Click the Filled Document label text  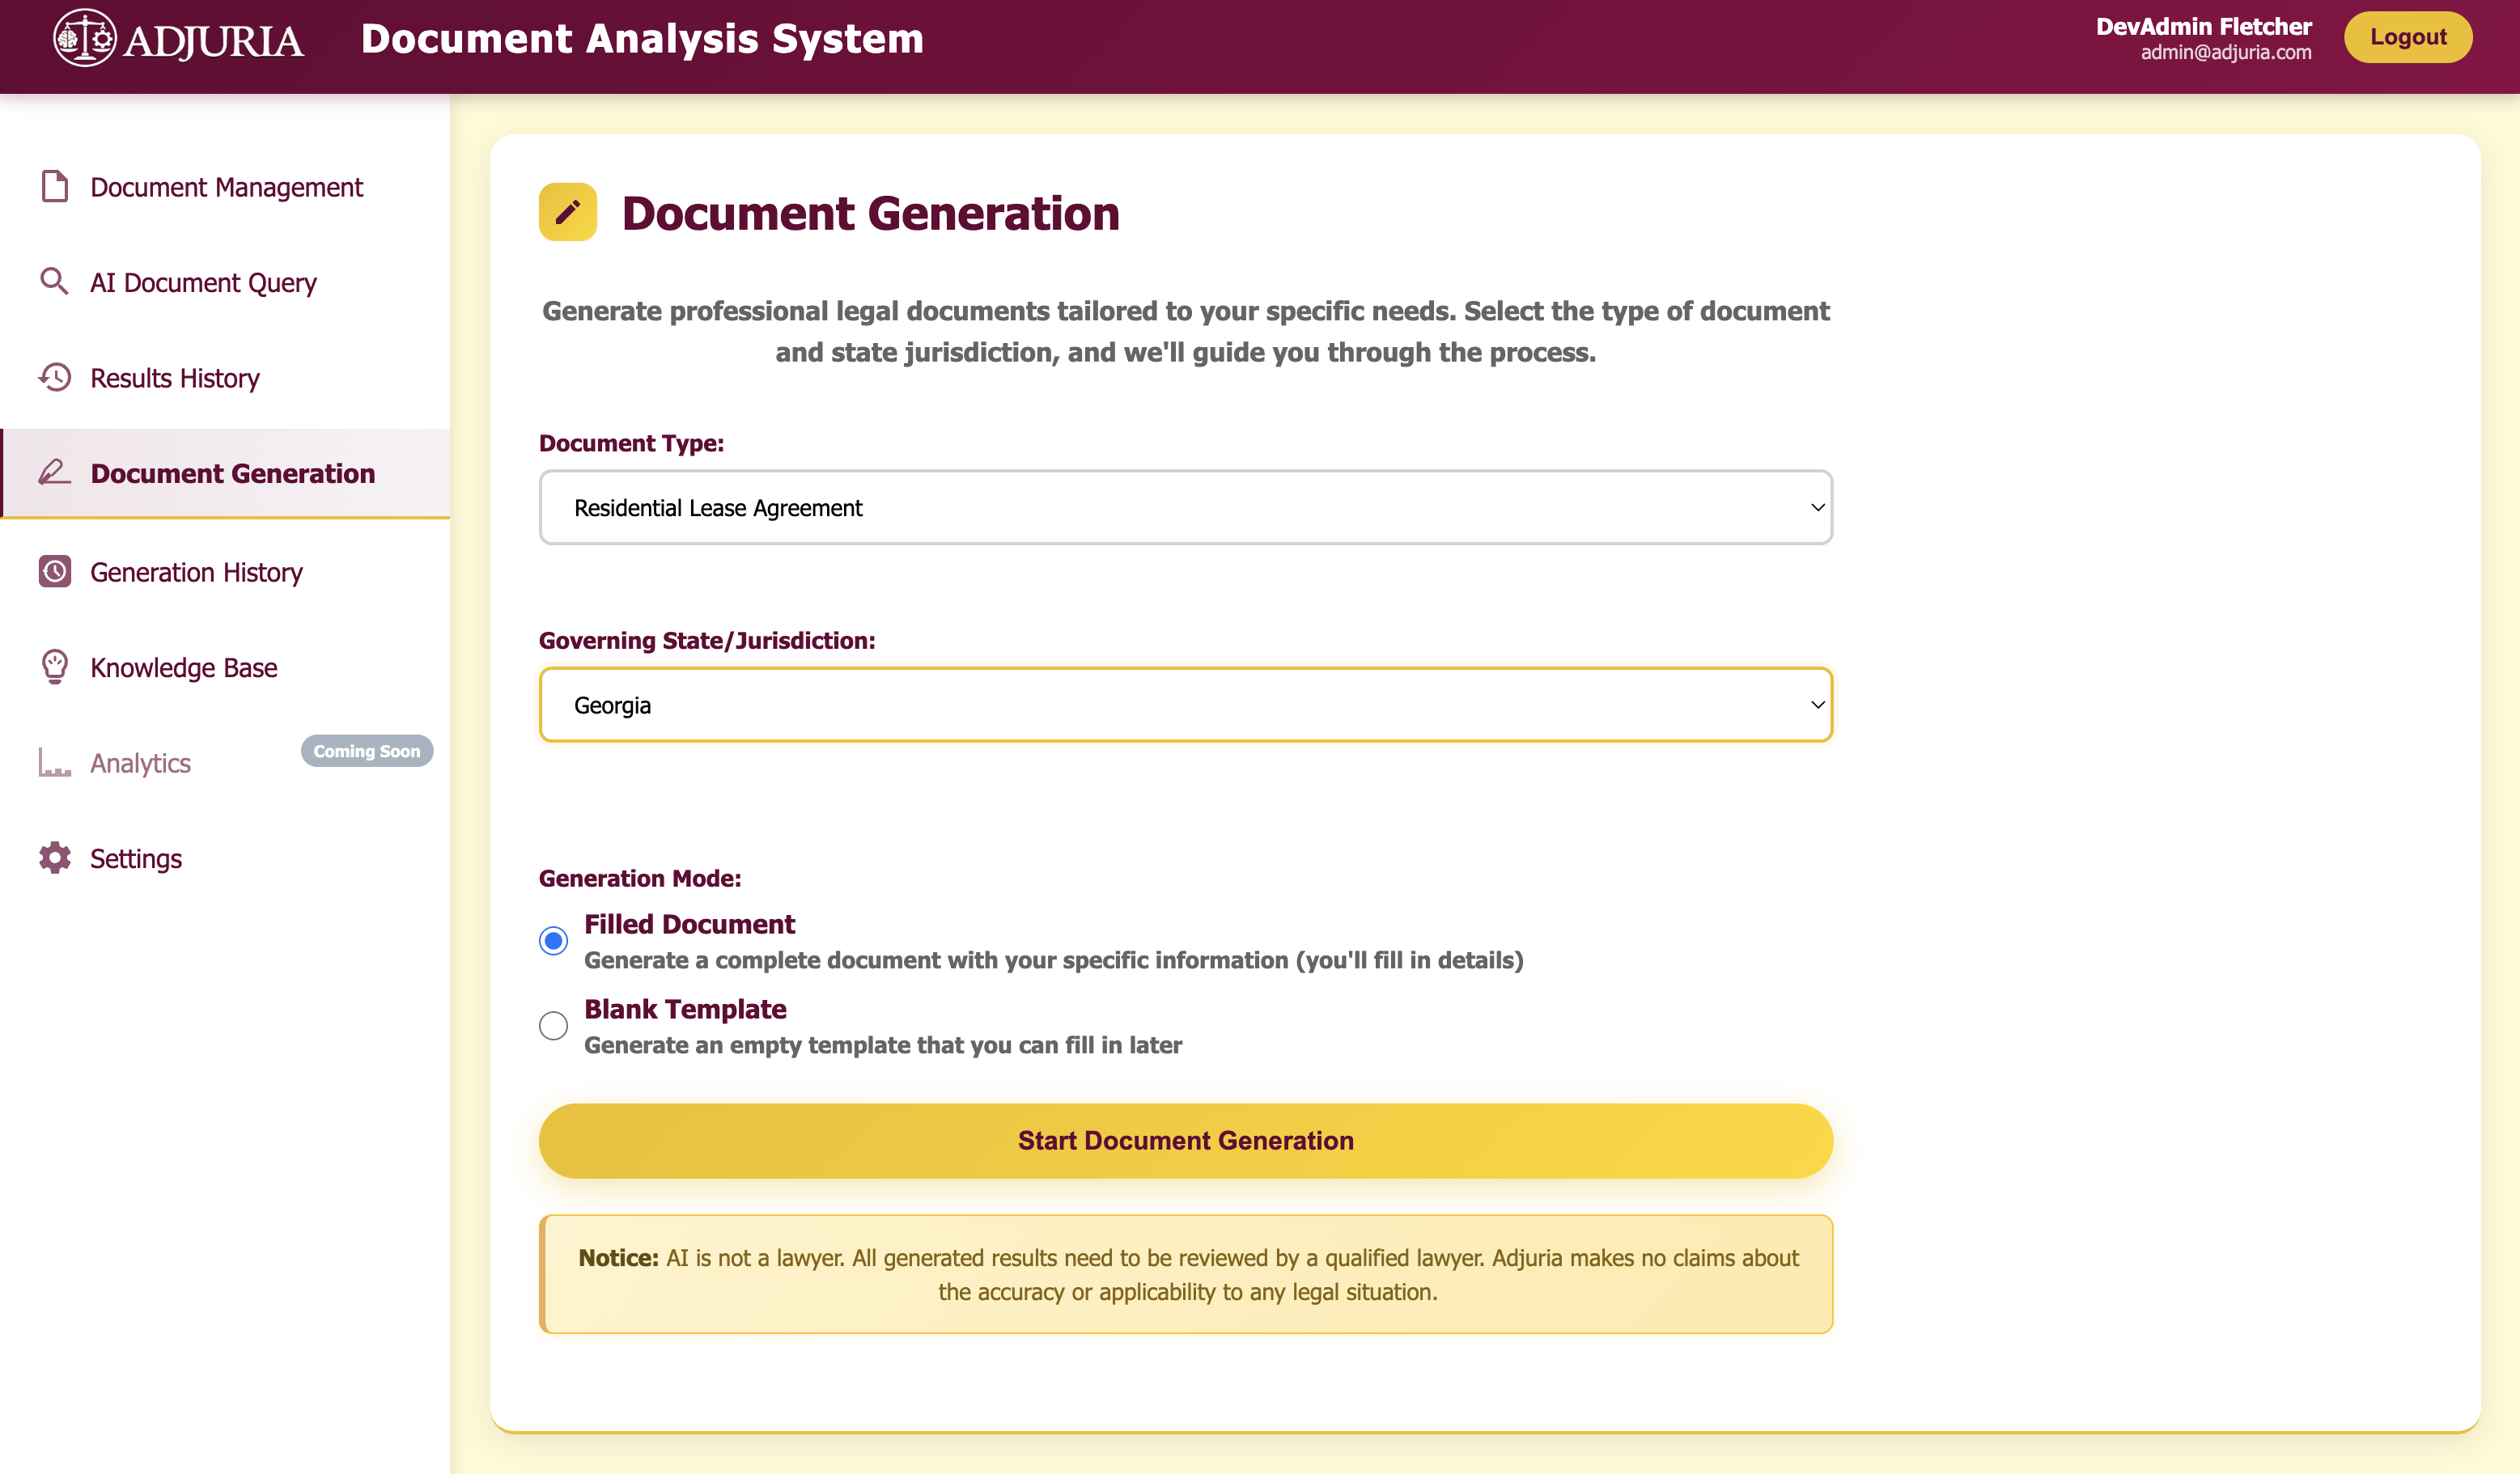(x=690, y=924)
